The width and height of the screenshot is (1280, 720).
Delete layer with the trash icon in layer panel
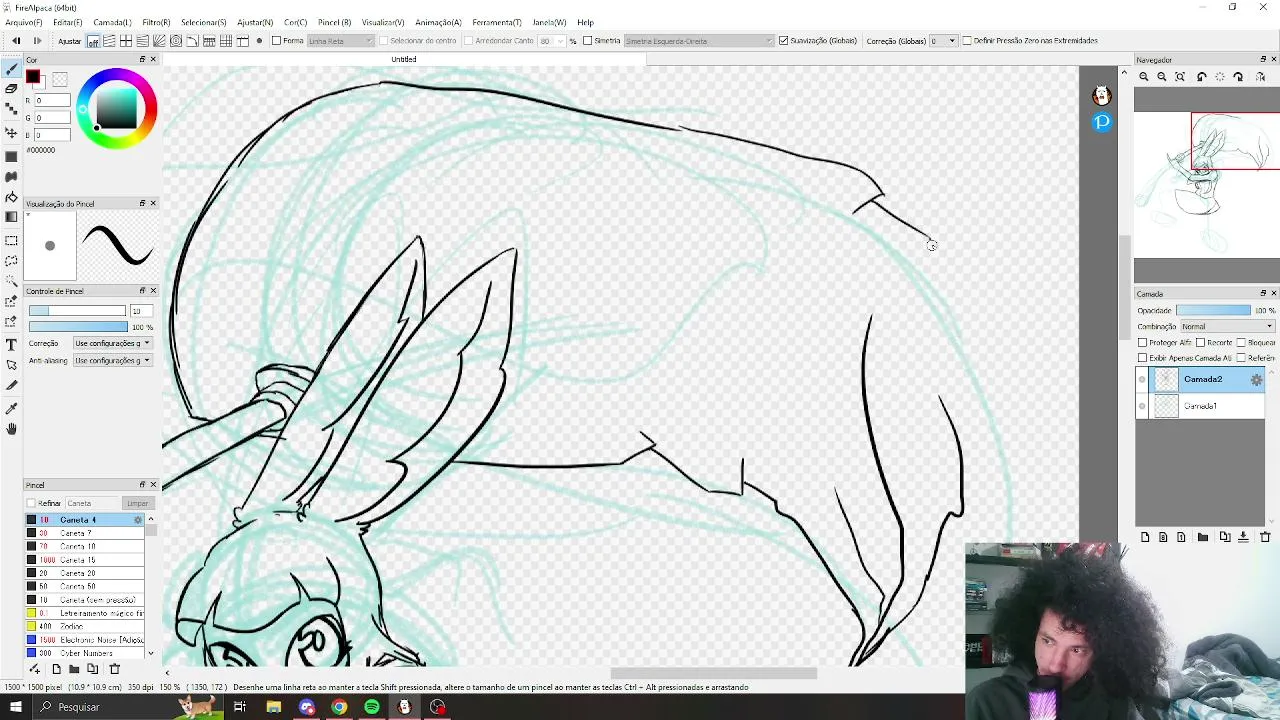(1265, 537)
